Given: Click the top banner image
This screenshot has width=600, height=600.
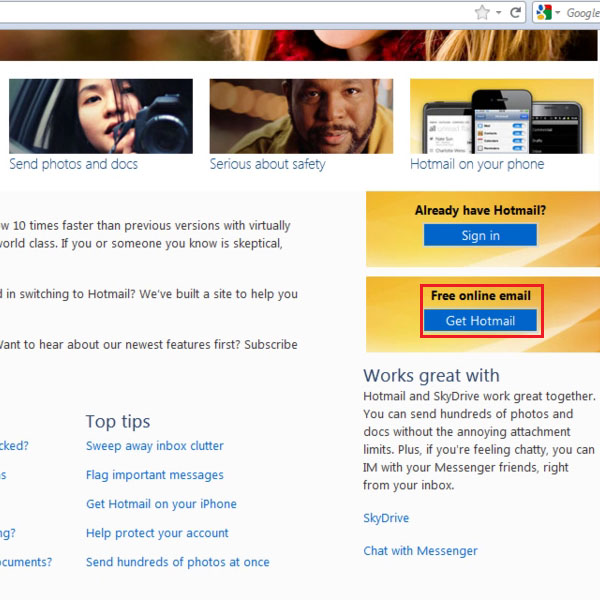Looking at the screenshot, I should [x=298, y=45].
